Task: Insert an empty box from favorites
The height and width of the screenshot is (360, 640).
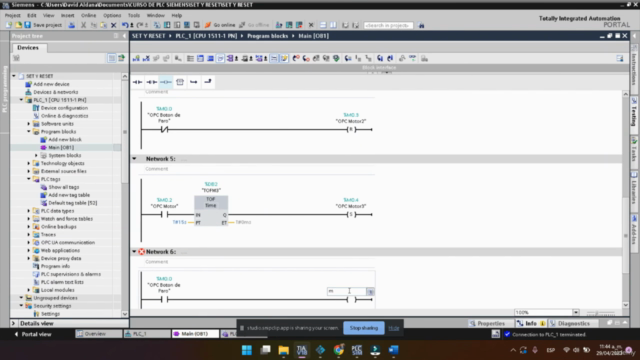Action: [180, 82]
